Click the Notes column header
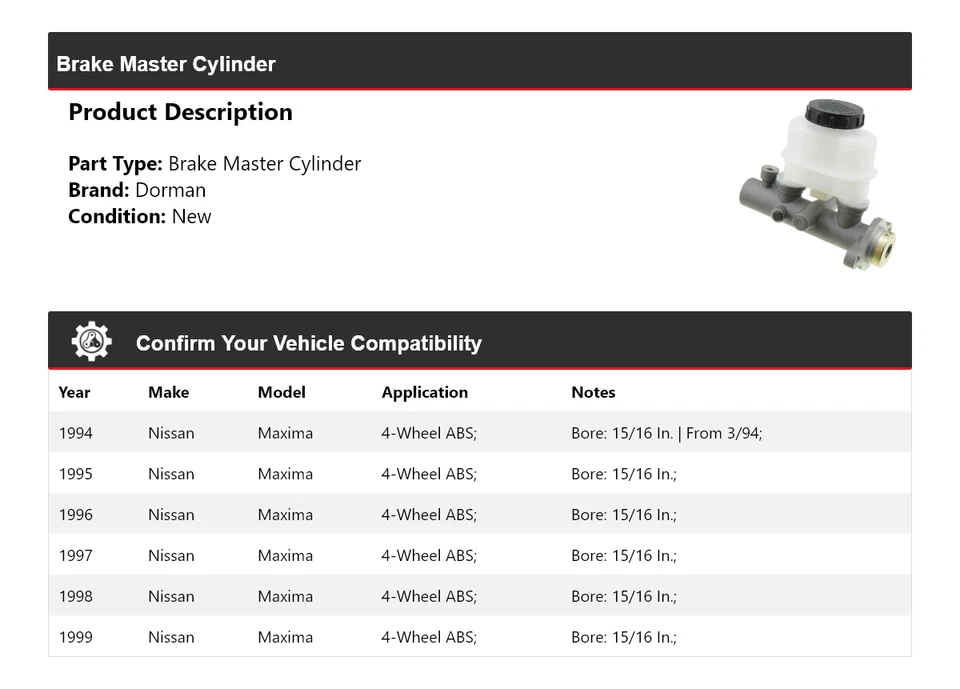Image resolution: width=960 pixels, height=689 pixels. pyautogui.click(x=593, y=392)
